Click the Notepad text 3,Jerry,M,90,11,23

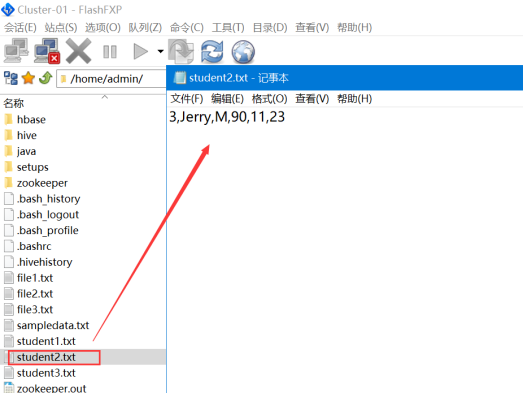pos(227,117)
